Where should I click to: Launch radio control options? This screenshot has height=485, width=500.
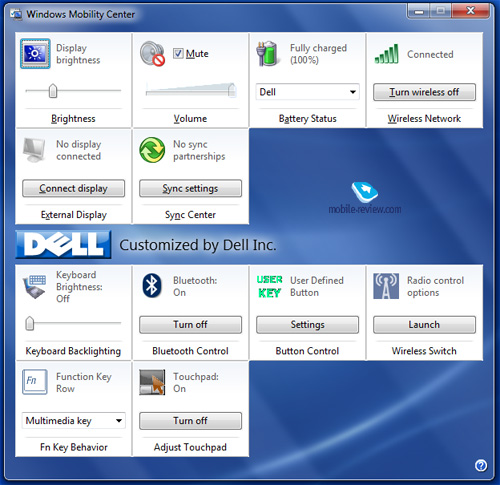[424, 325]
